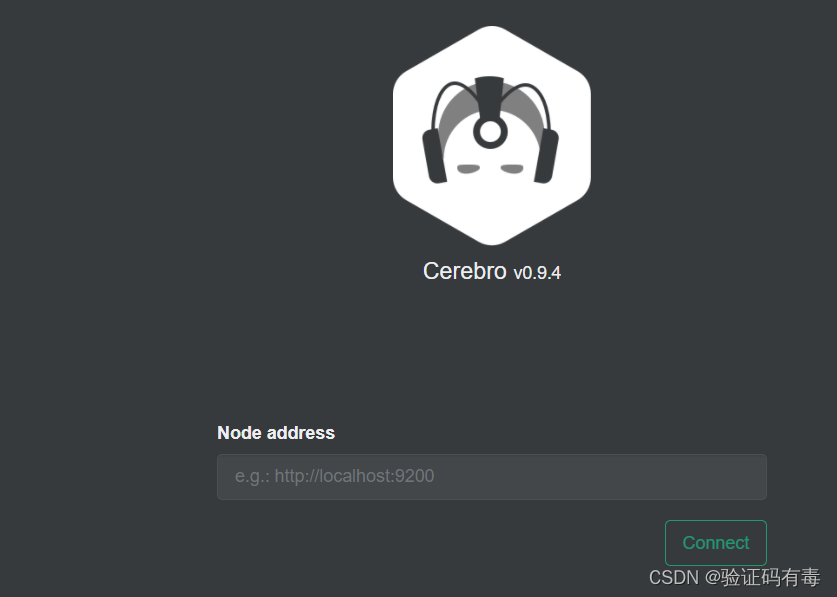This screenshot has width=837, height=597.
Task: Click the right closed eye of the logo
Action: (x=512, y=169)
